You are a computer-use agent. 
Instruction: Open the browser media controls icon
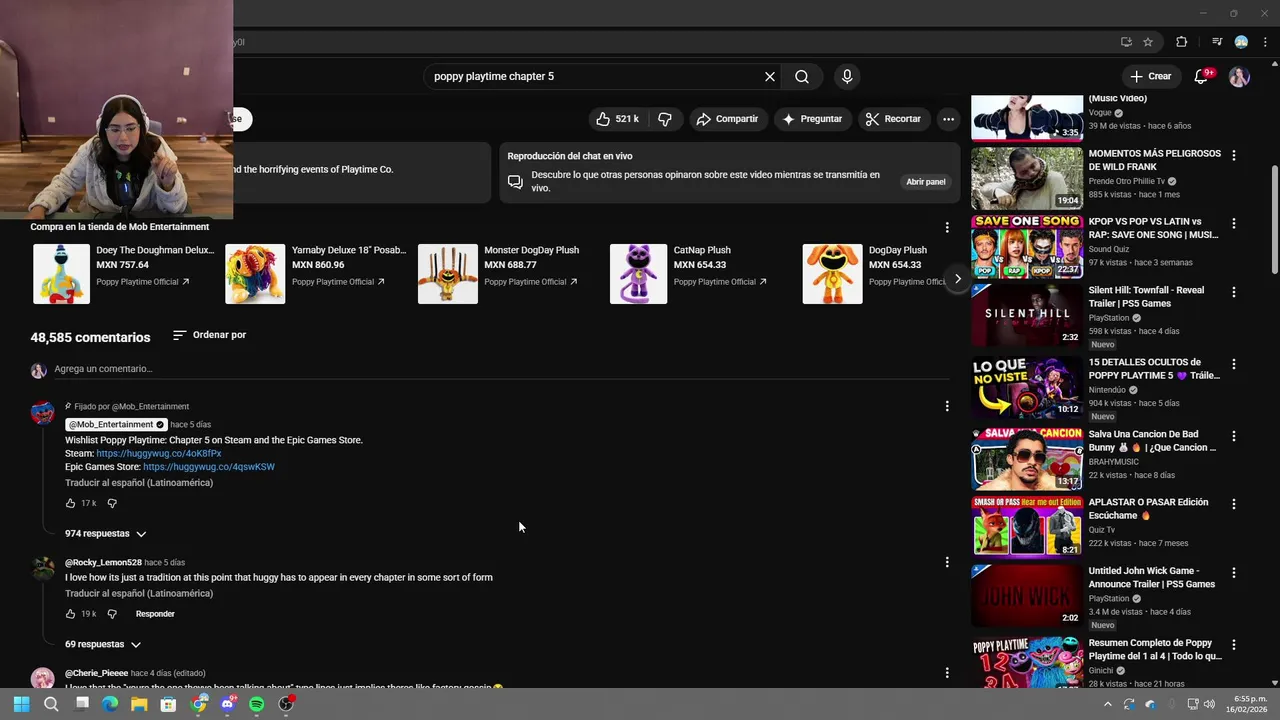click(x=1217, y=42)
